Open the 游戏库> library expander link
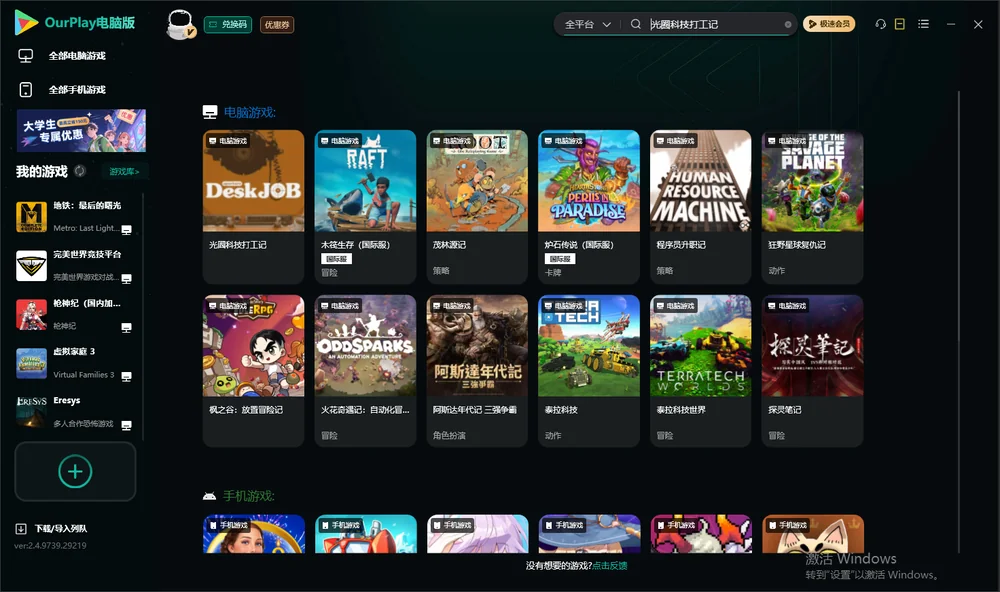The height and width of the screenshot is (592, 1000). click(124, 171)
